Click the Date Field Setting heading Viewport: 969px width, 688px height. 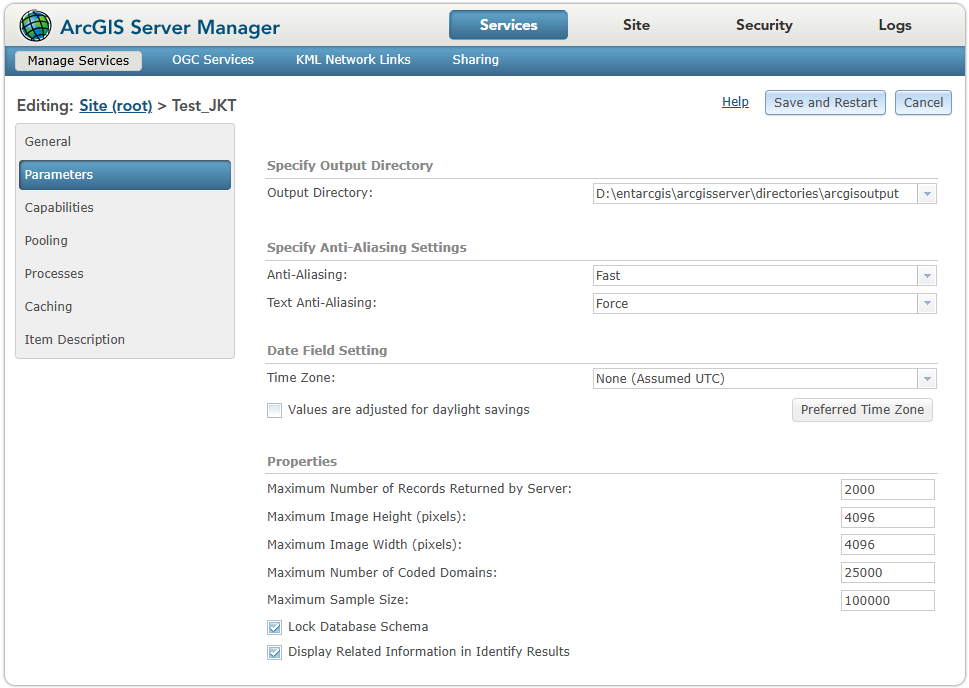pos(327,350)
